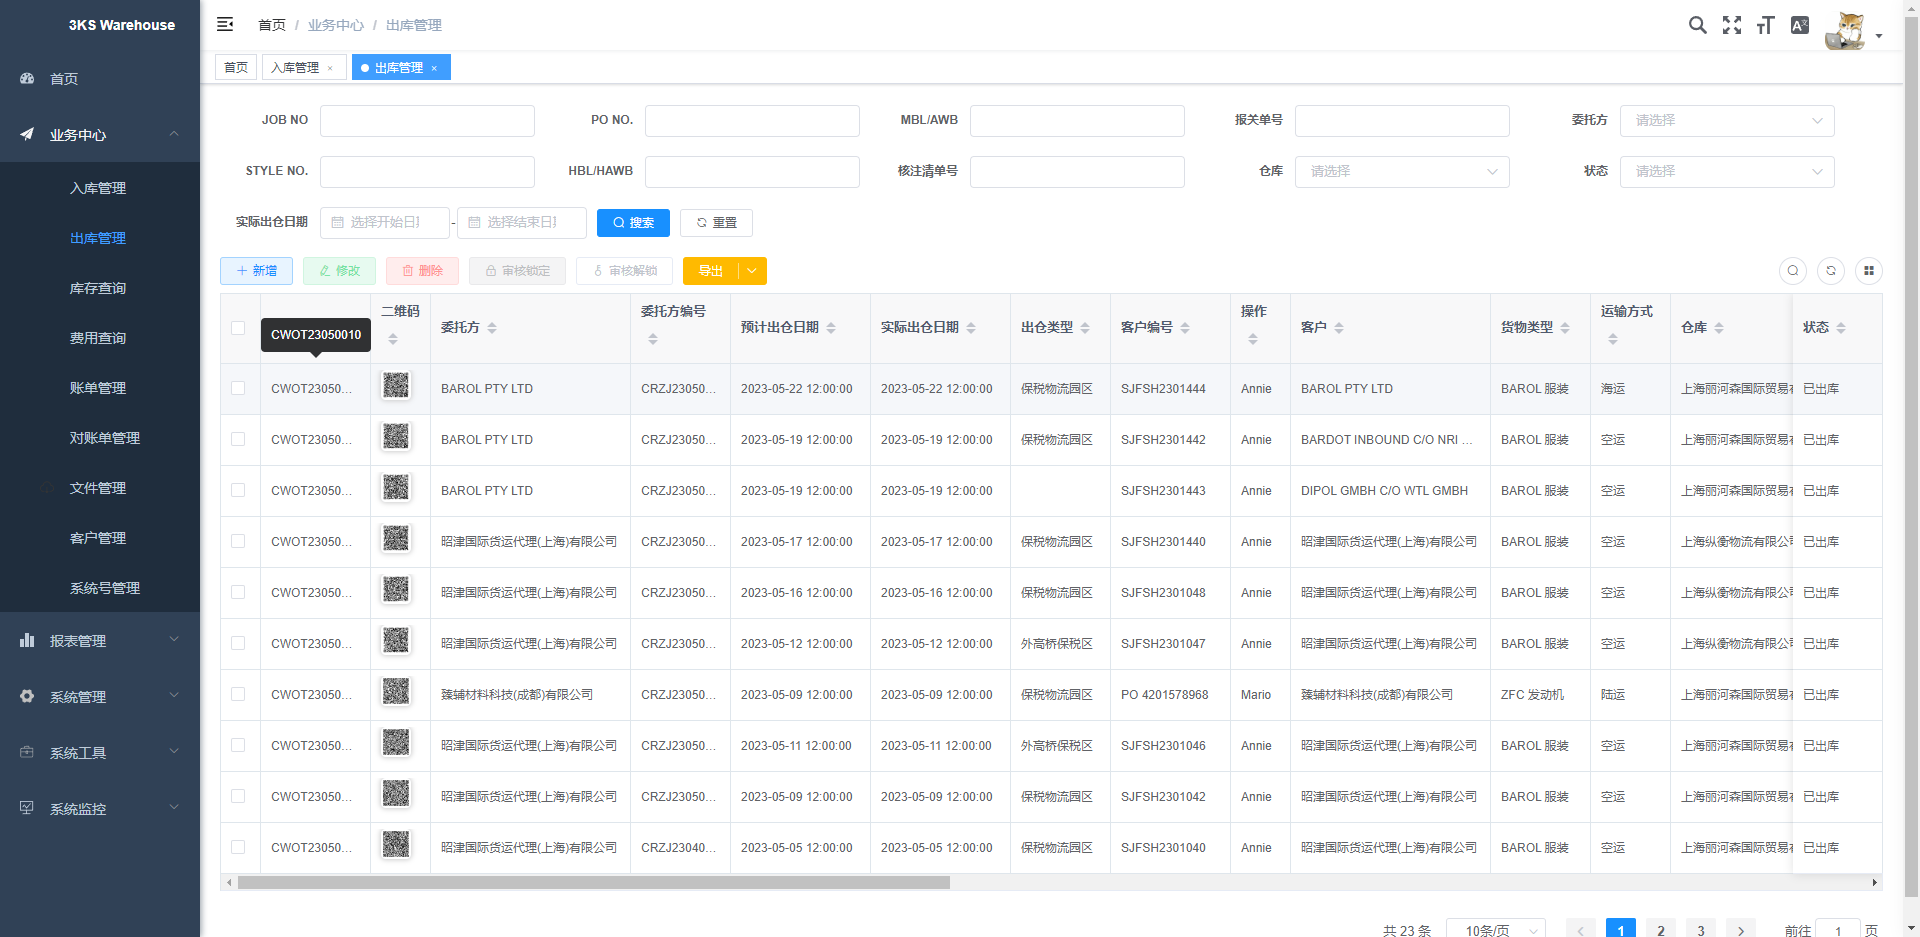Click the JOB NO input field
The height and width of the screenshot is (937, 1920).
[427, 120]
